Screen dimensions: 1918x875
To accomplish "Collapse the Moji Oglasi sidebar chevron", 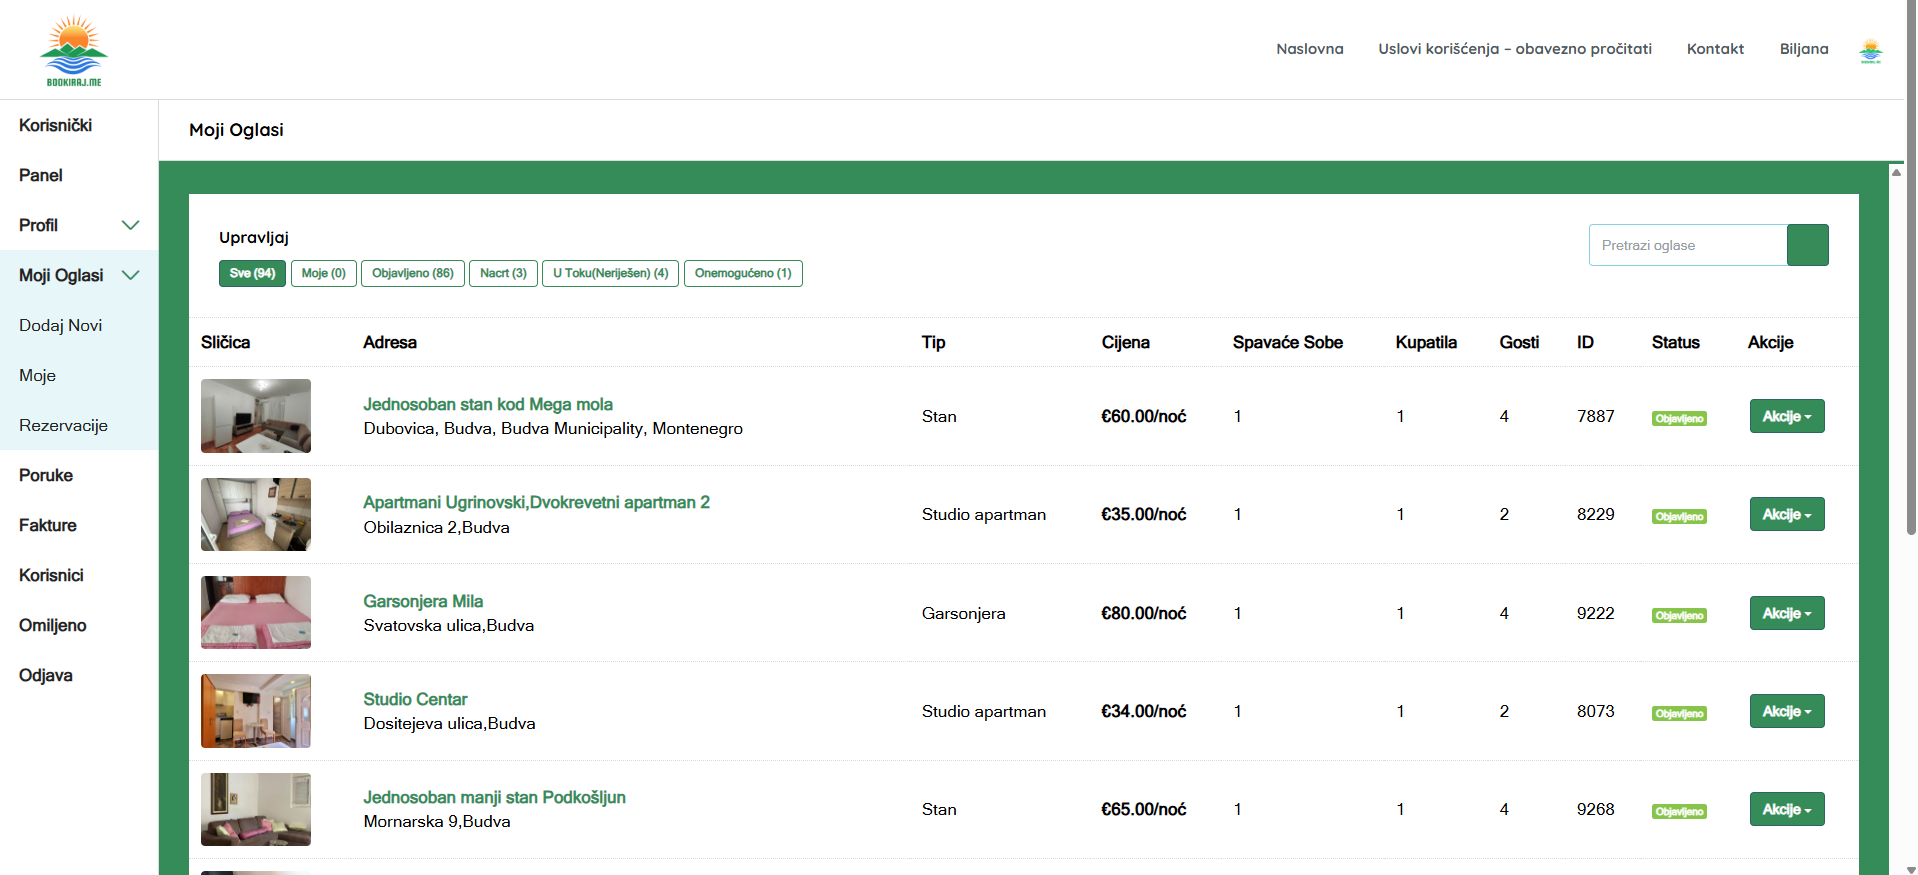I will (130, 275).
